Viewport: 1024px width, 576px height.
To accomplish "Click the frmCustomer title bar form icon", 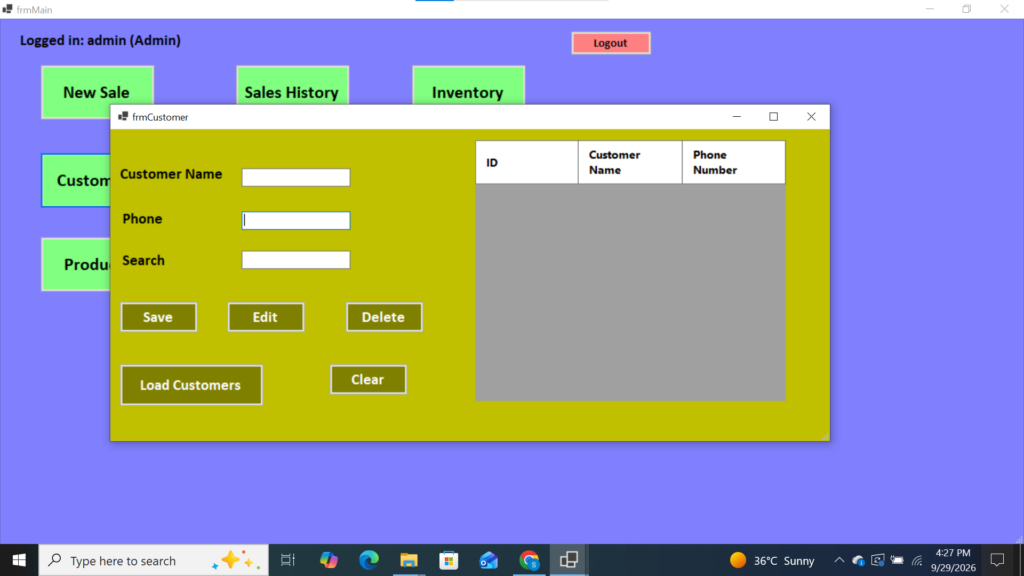I will 123,116.
